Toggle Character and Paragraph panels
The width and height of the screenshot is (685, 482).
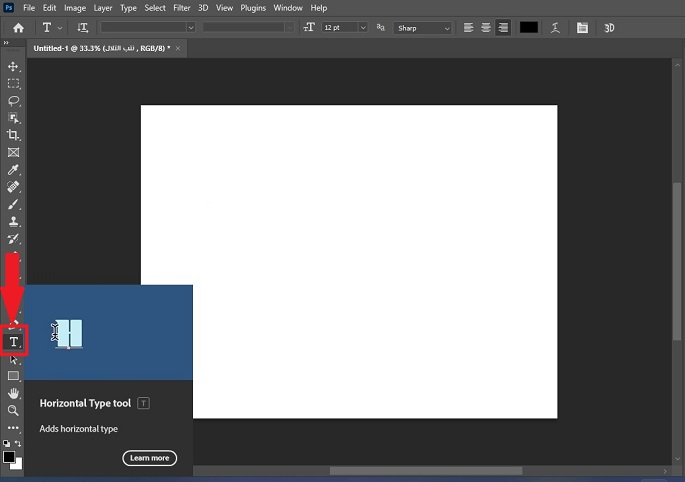582,28
